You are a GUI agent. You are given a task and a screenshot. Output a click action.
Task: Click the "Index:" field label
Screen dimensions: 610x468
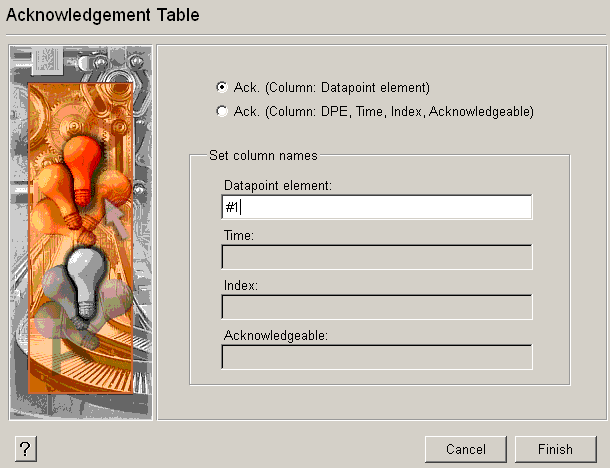point(241,286)
